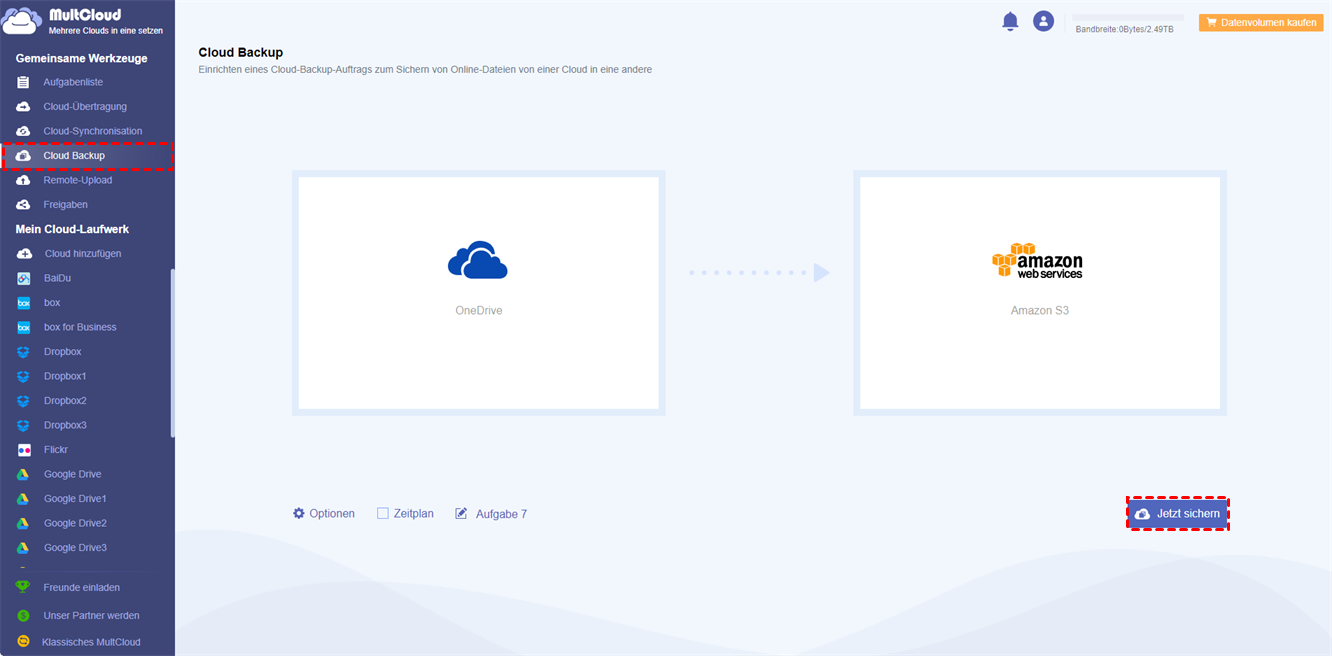The width and height of the screenshot is (1332, 656).
Task: Select the Dropbox drive entry
Action: click(63, 352)
